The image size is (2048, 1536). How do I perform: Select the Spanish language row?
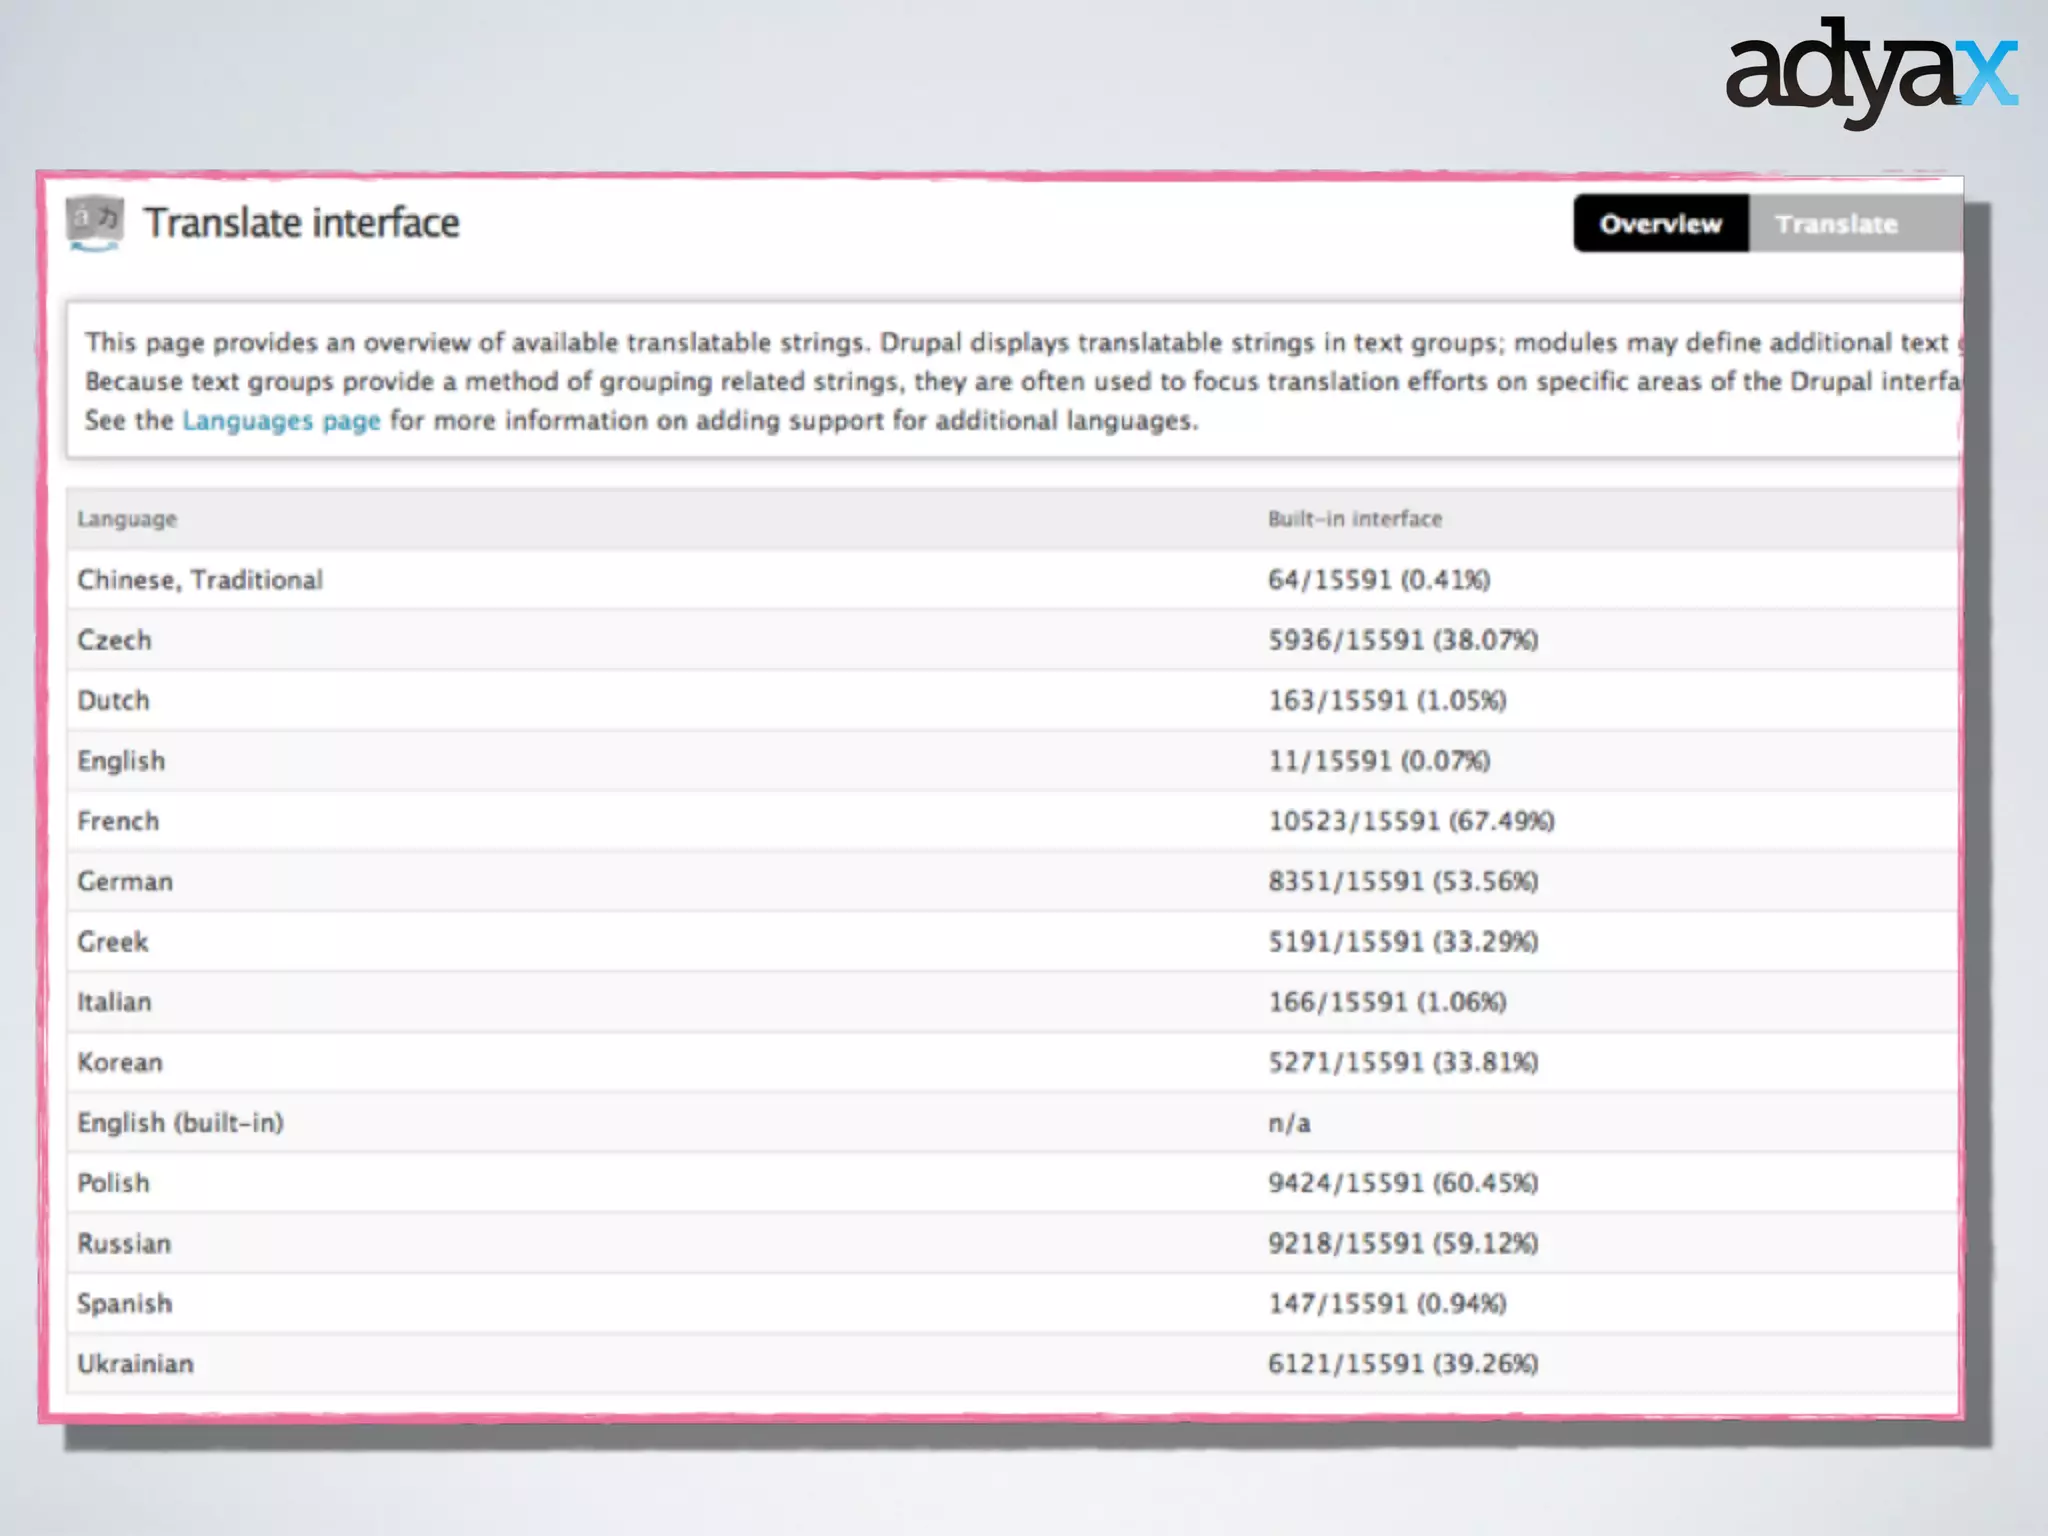coord(124,1304)
